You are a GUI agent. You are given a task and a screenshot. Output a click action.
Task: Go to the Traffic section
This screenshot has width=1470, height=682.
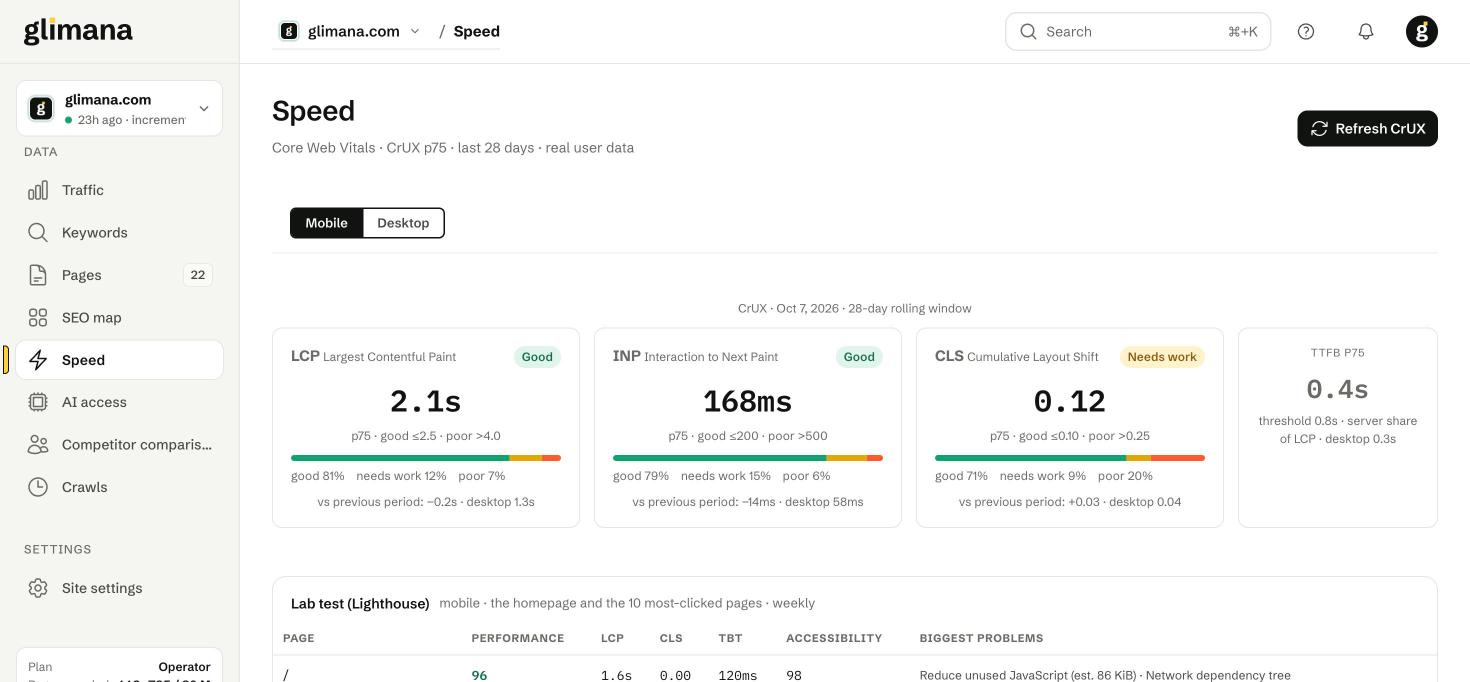[x=119, y=190]
